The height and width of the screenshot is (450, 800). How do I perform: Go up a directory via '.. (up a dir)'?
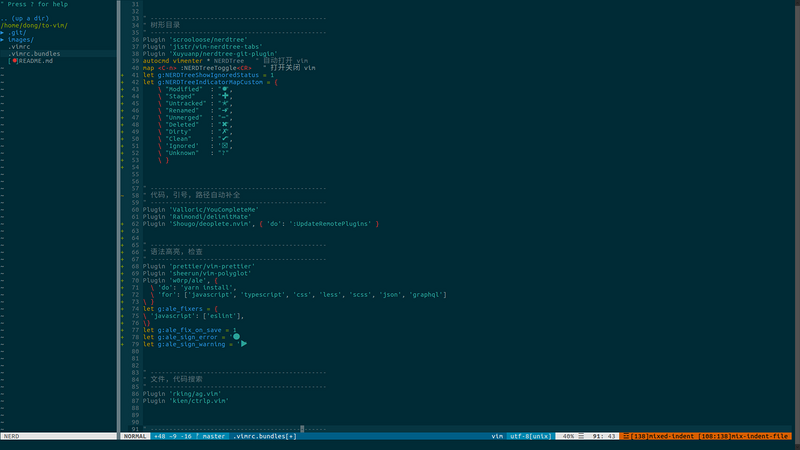pyautogui.click(x=25, y=18)
